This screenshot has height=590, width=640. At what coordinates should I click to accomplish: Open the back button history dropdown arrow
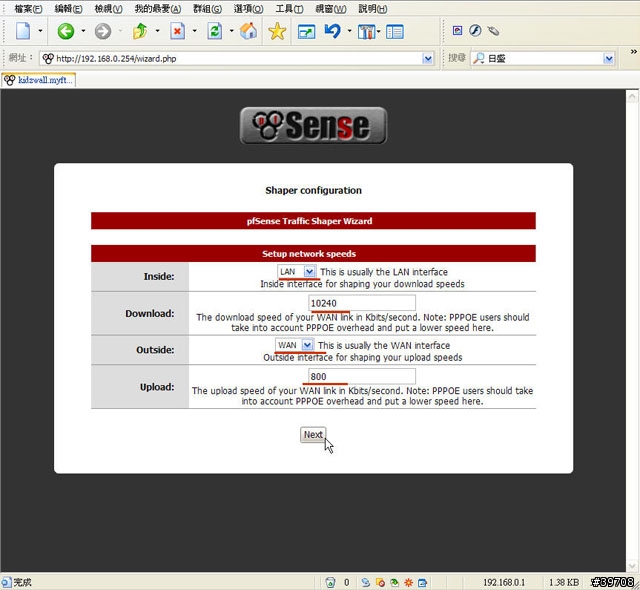[83, 31]
